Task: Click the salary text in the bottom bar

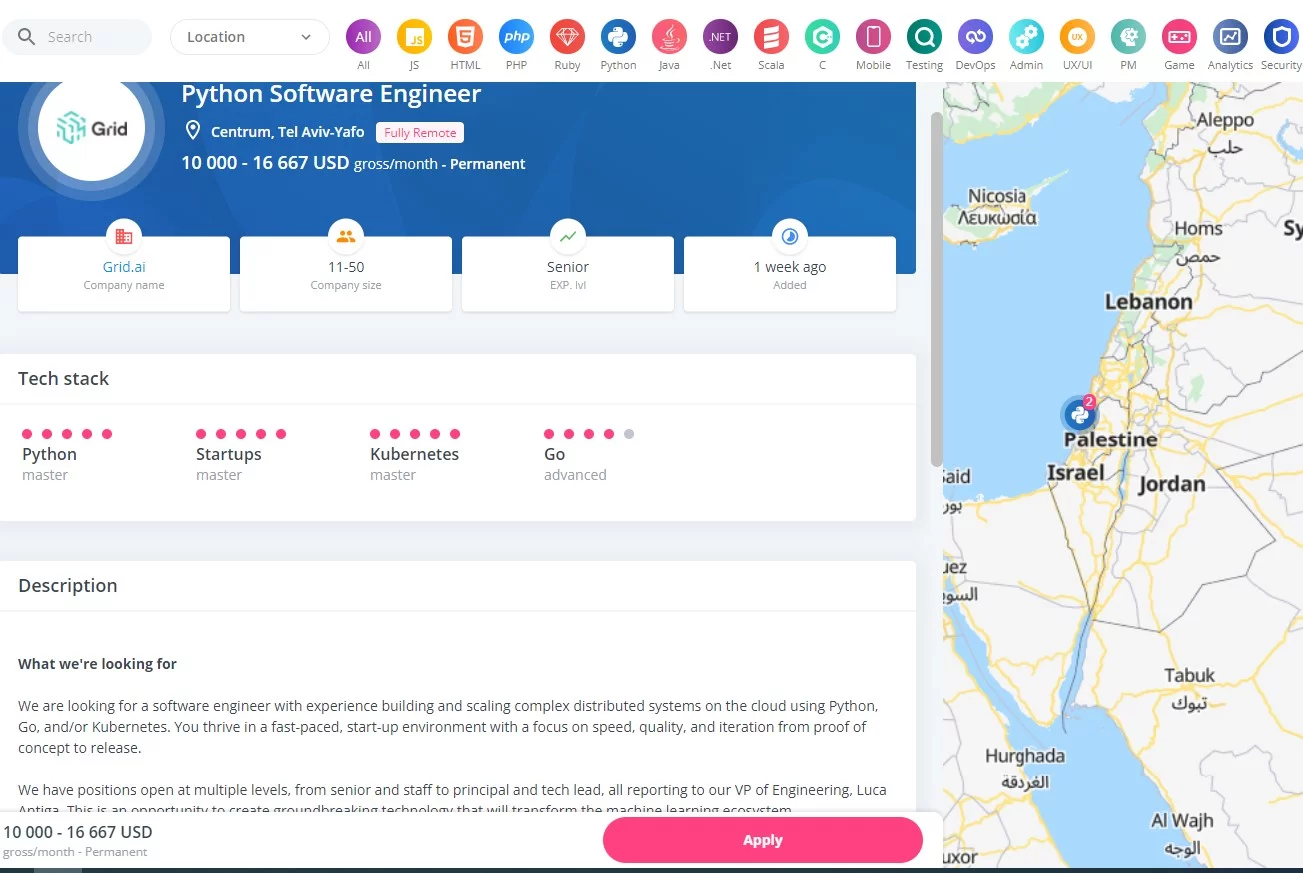Action: click(78, 832)
